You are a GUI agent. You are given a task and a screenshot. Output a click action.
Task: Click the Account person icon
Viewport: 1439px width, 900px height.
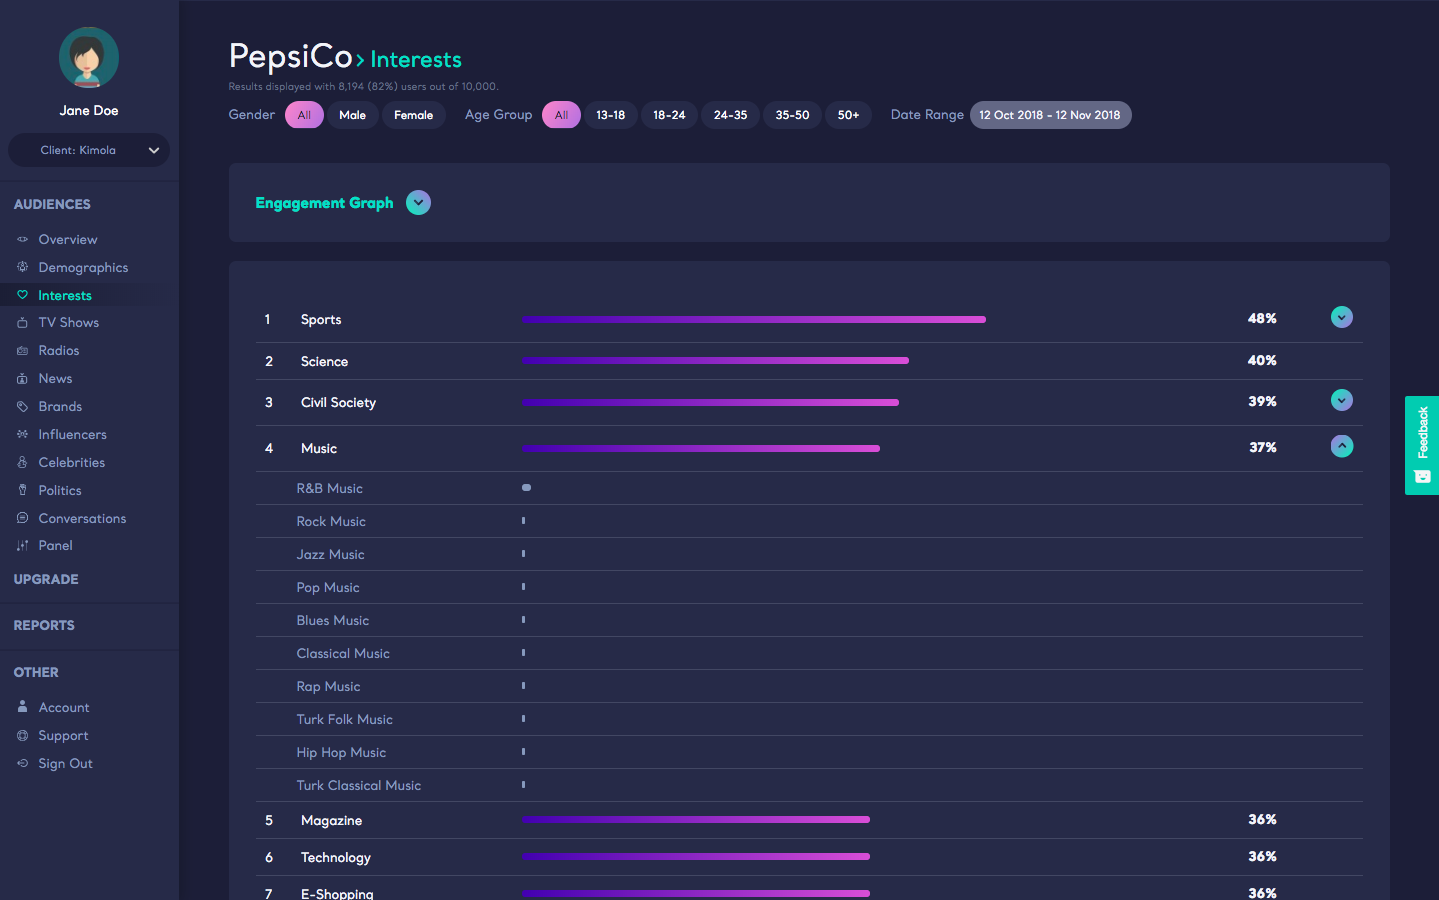point(22,707)
